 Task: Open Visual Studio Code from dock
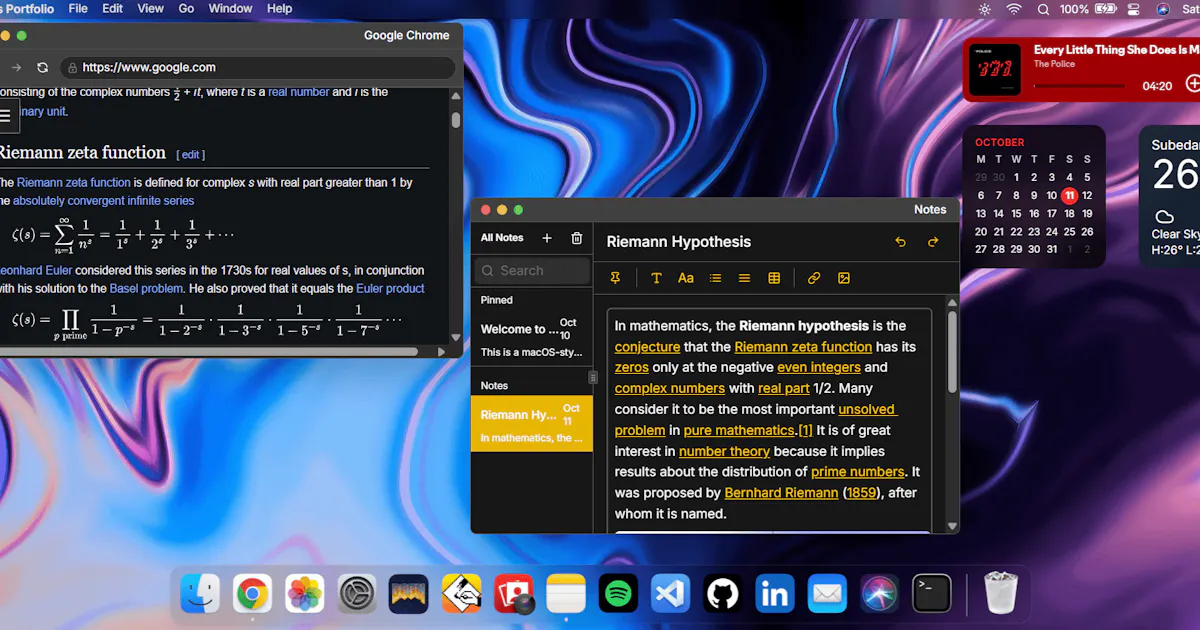[x=670, y=594]
